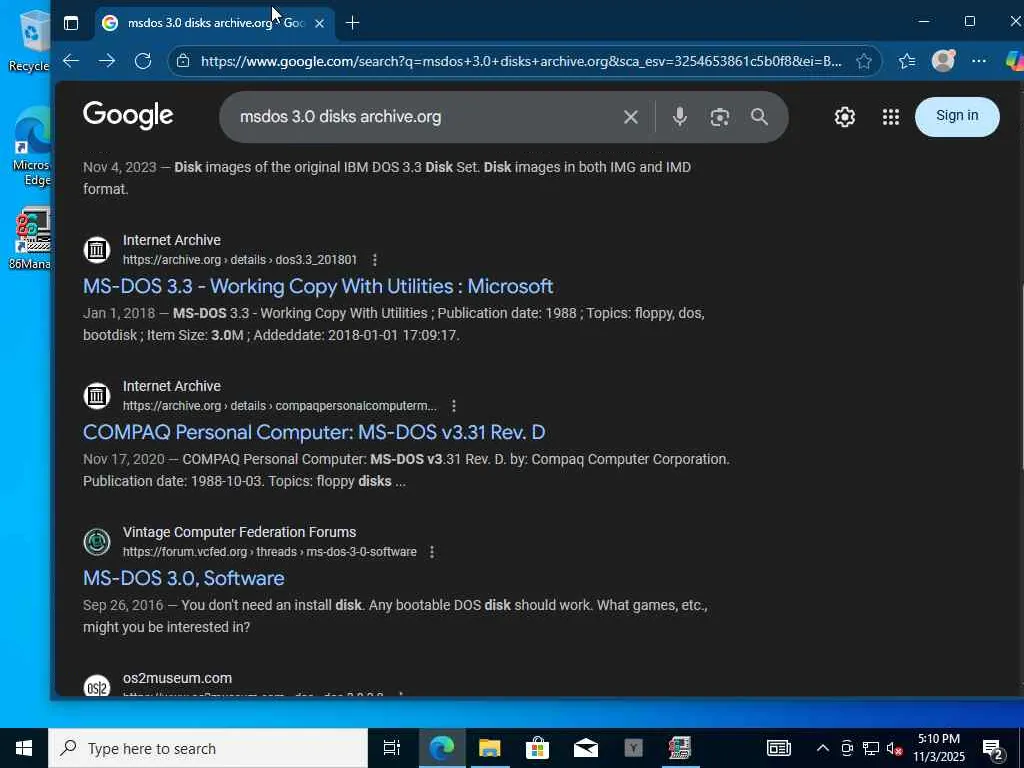This screenshot has width=1024, height=768.
Task: Go forward with the forward arrow
Action: coord(107,61)
